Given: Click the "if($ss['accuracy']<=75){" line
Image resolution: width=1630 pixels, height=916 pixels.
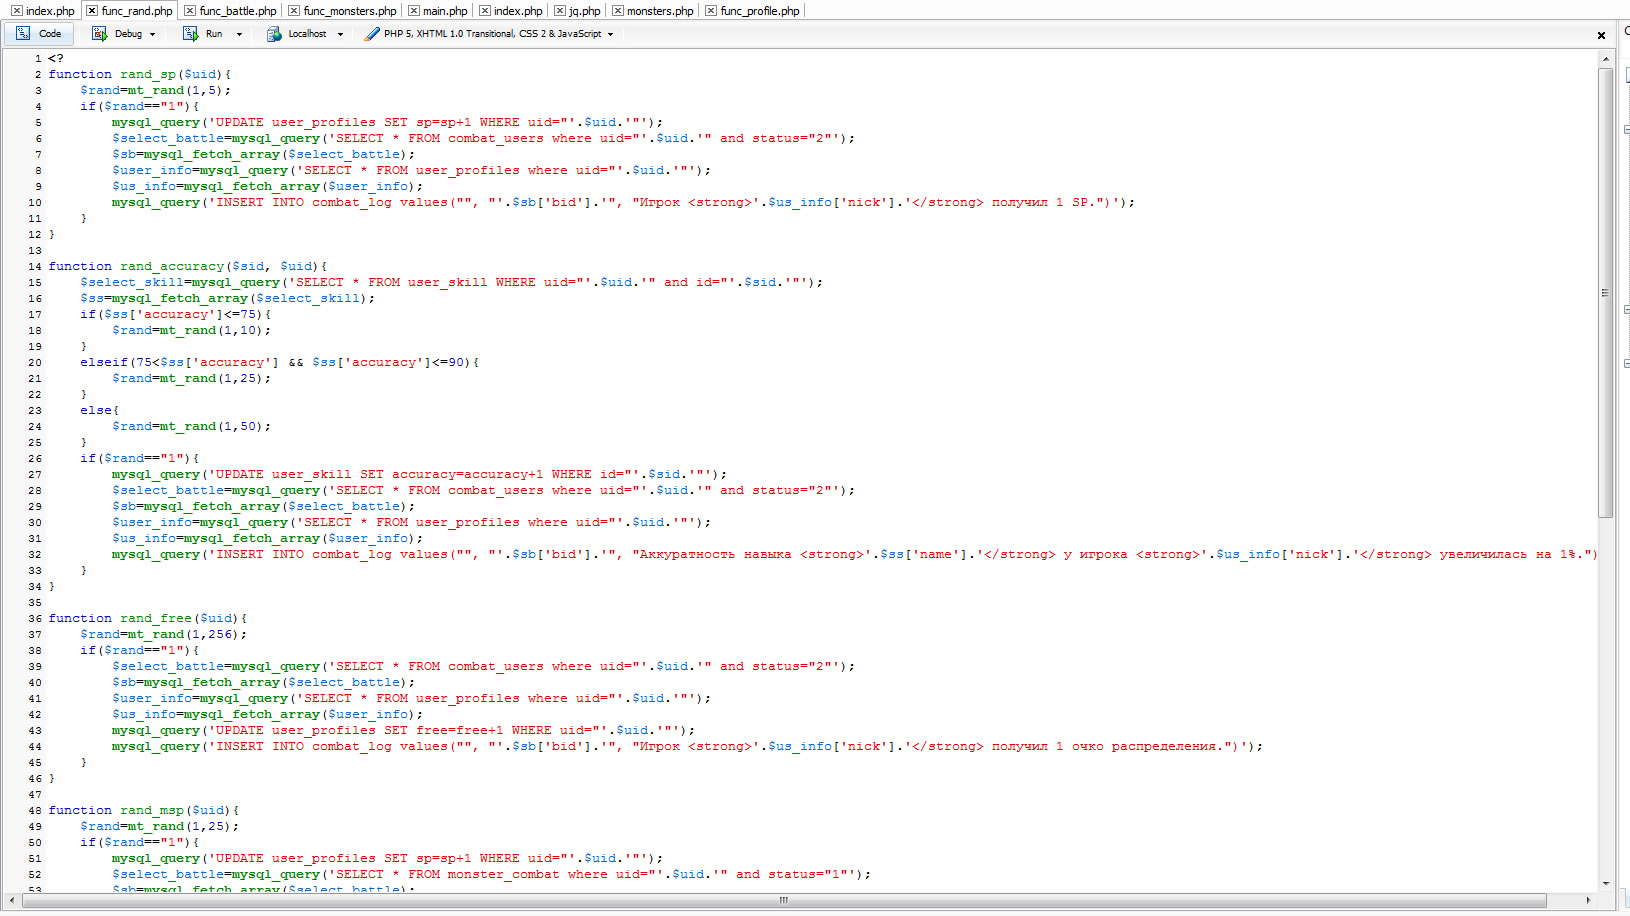Looking at the screenshot, I should point(176,314).
